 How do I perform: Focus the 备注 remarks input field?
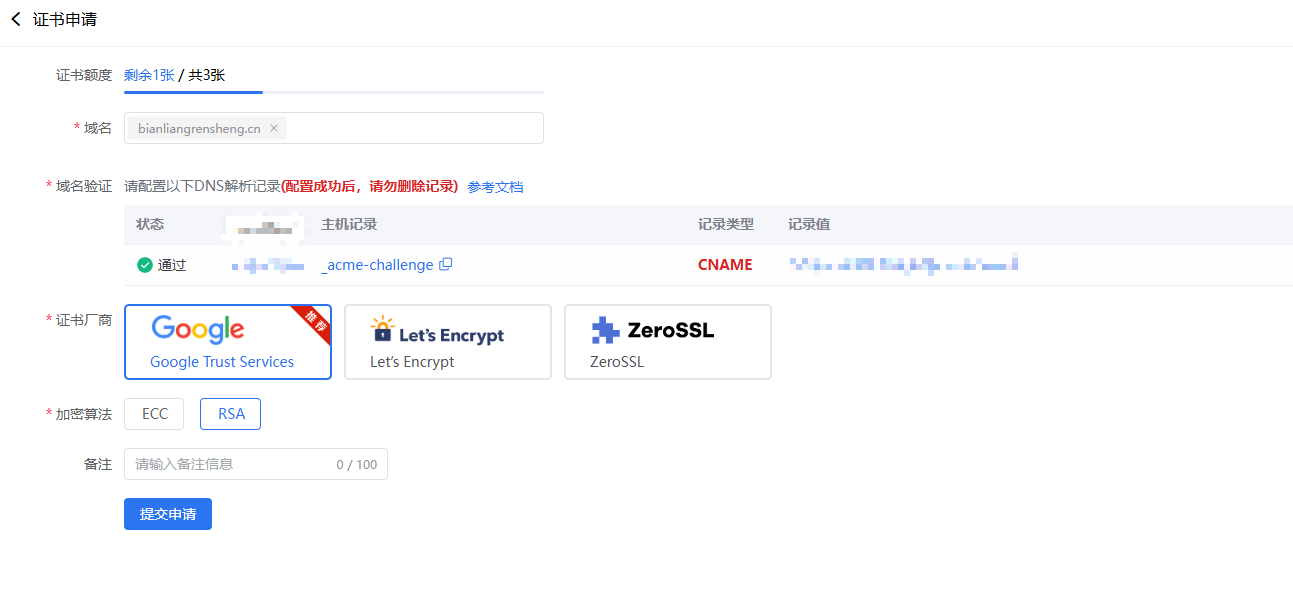tap(256, 464)
